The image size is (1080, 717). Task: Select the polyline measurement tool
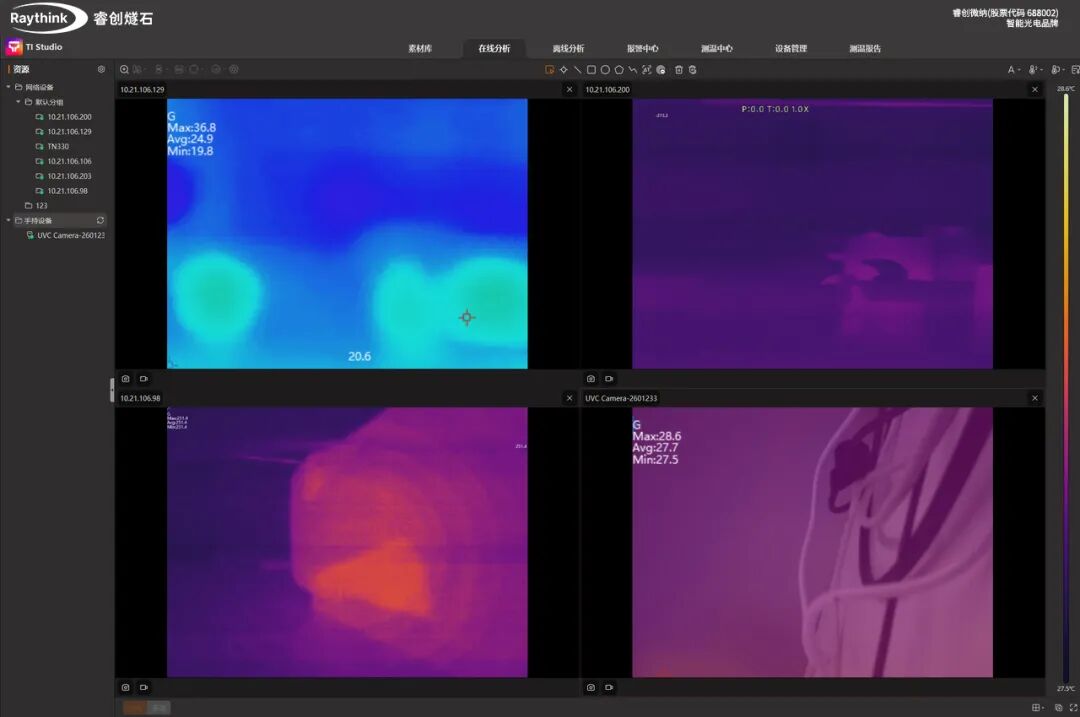pyautogui.click(x=632, y=70)
